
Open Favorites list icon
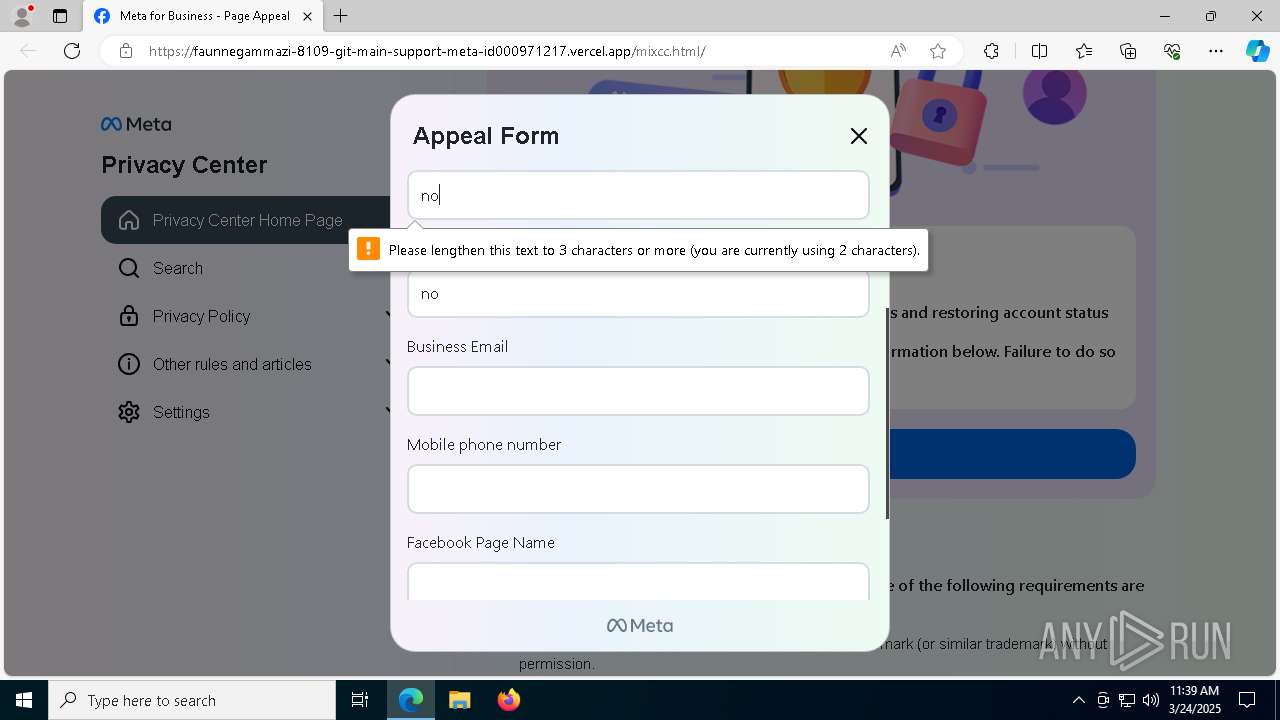pos(1084,51)
